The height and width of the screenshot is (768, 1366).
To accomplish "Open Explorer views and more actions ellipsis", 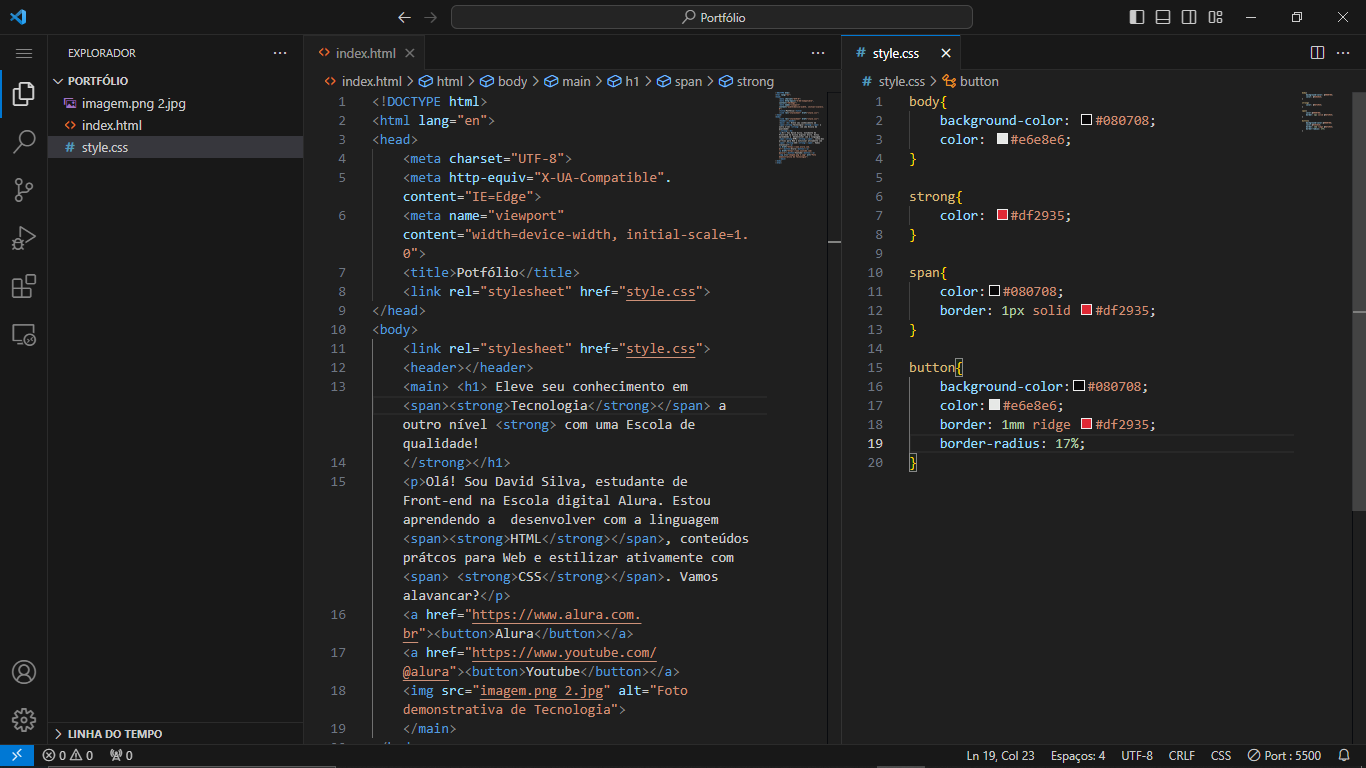I will pos(280,53).
